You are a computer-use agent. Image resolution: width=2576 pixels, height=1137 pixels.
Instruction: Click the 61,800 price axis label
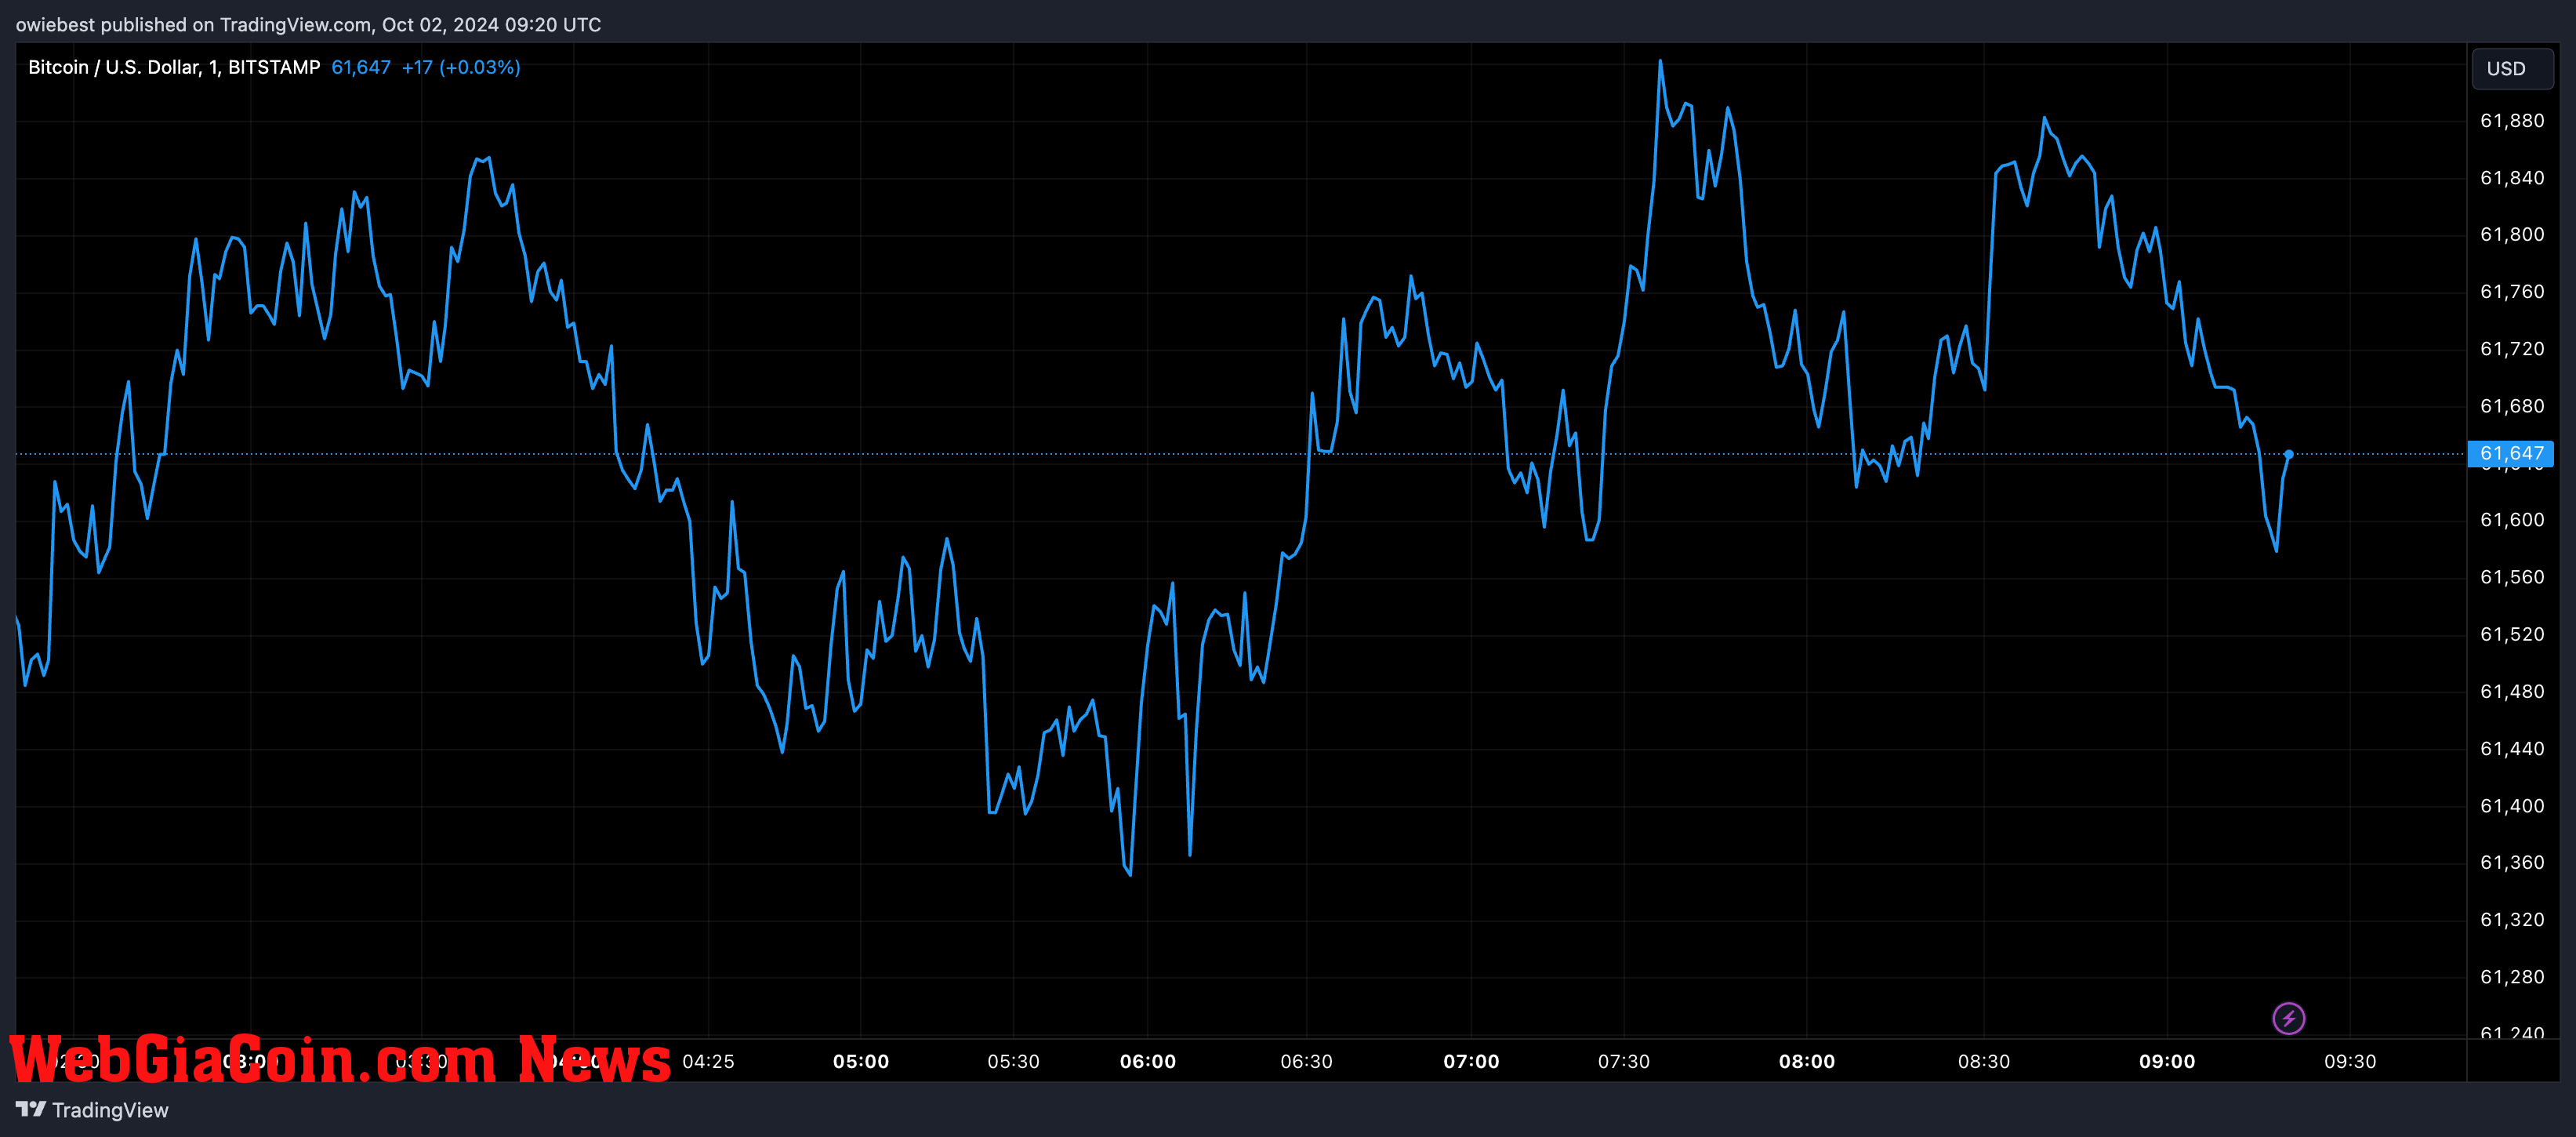2512,234
